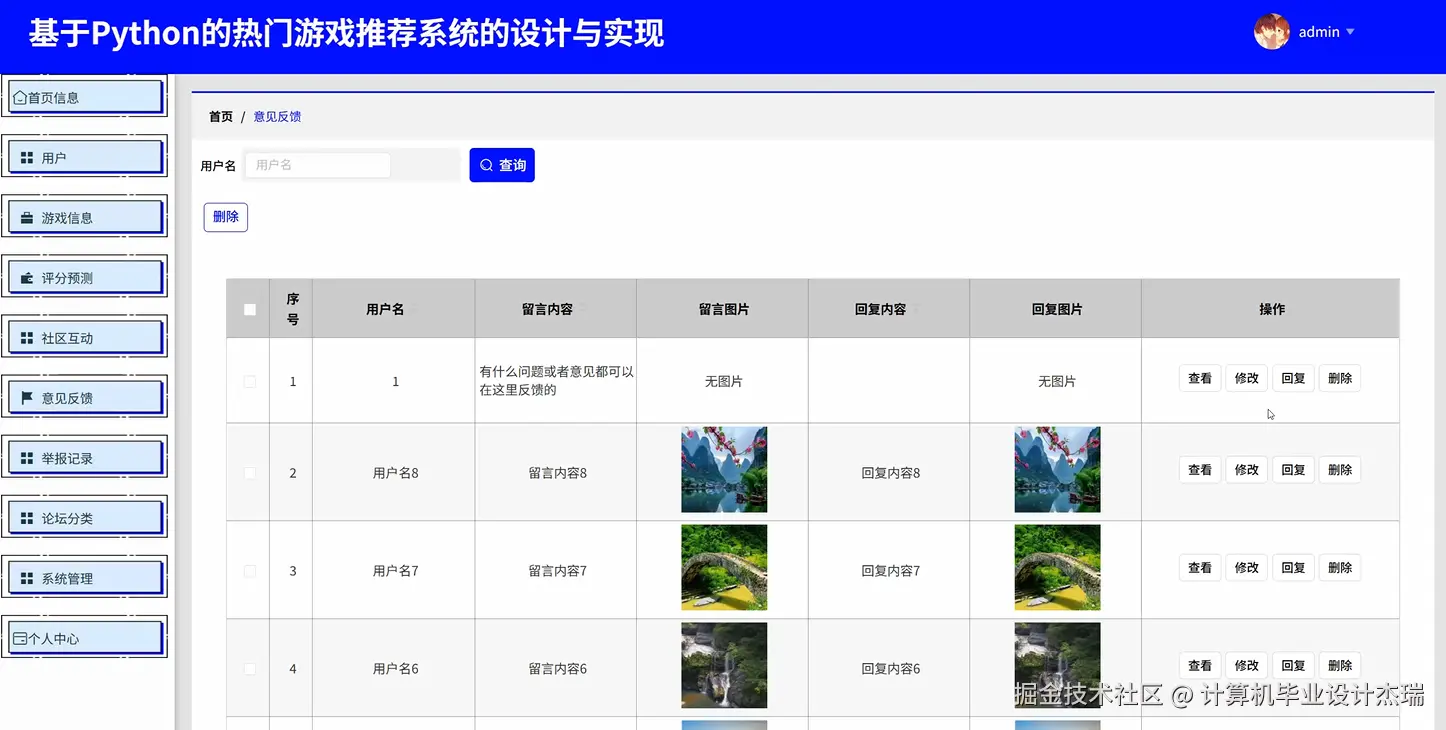Check the checkbox for row 用户名8
The height and width of the screenshot is (730, 1446).
(x=250, y=473)
